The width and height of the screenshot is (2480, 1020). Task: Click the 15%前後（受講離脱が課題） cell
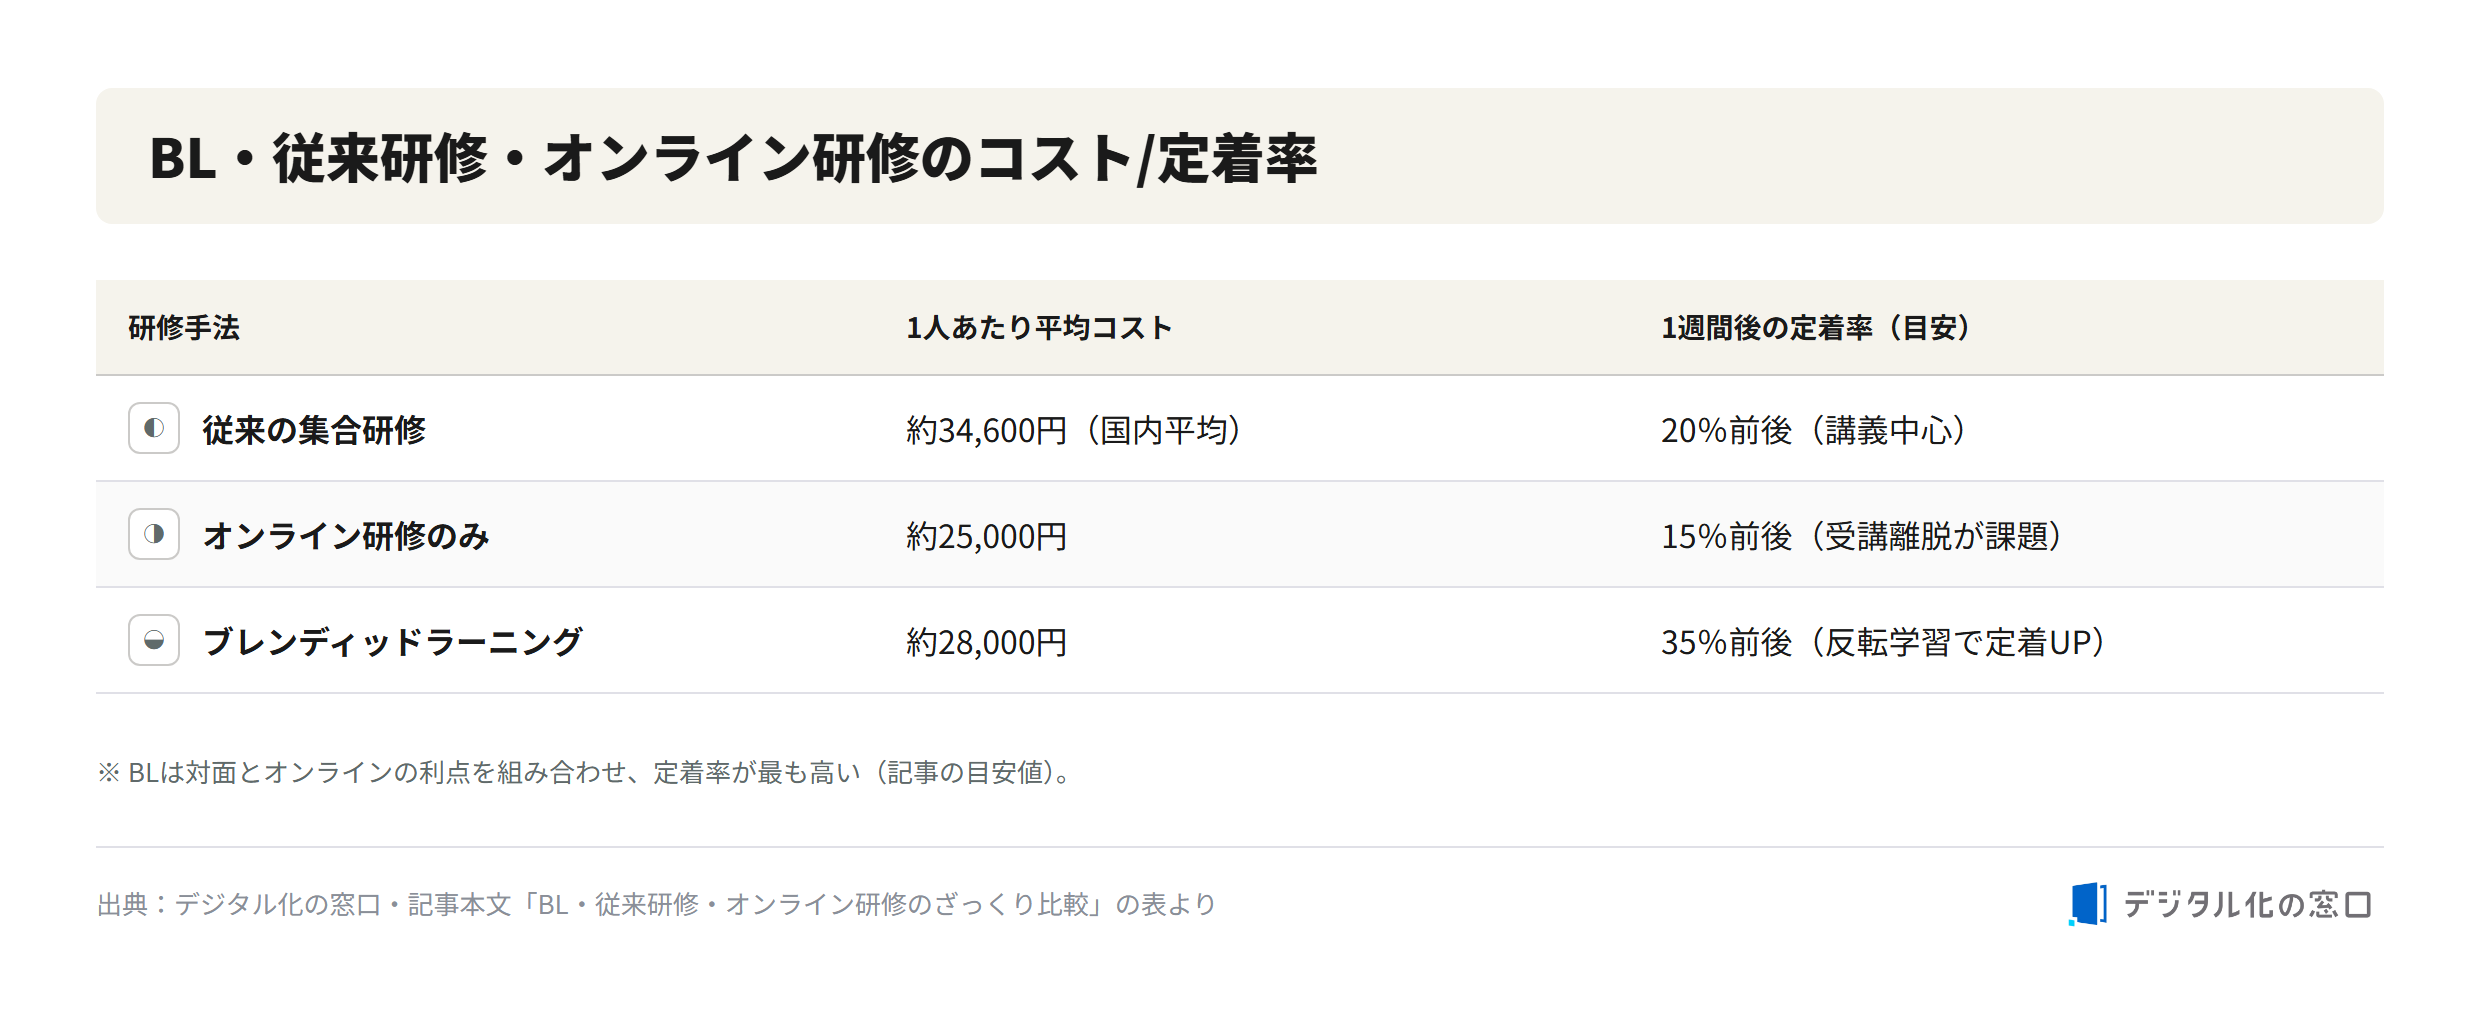[x=1862, y=536]
